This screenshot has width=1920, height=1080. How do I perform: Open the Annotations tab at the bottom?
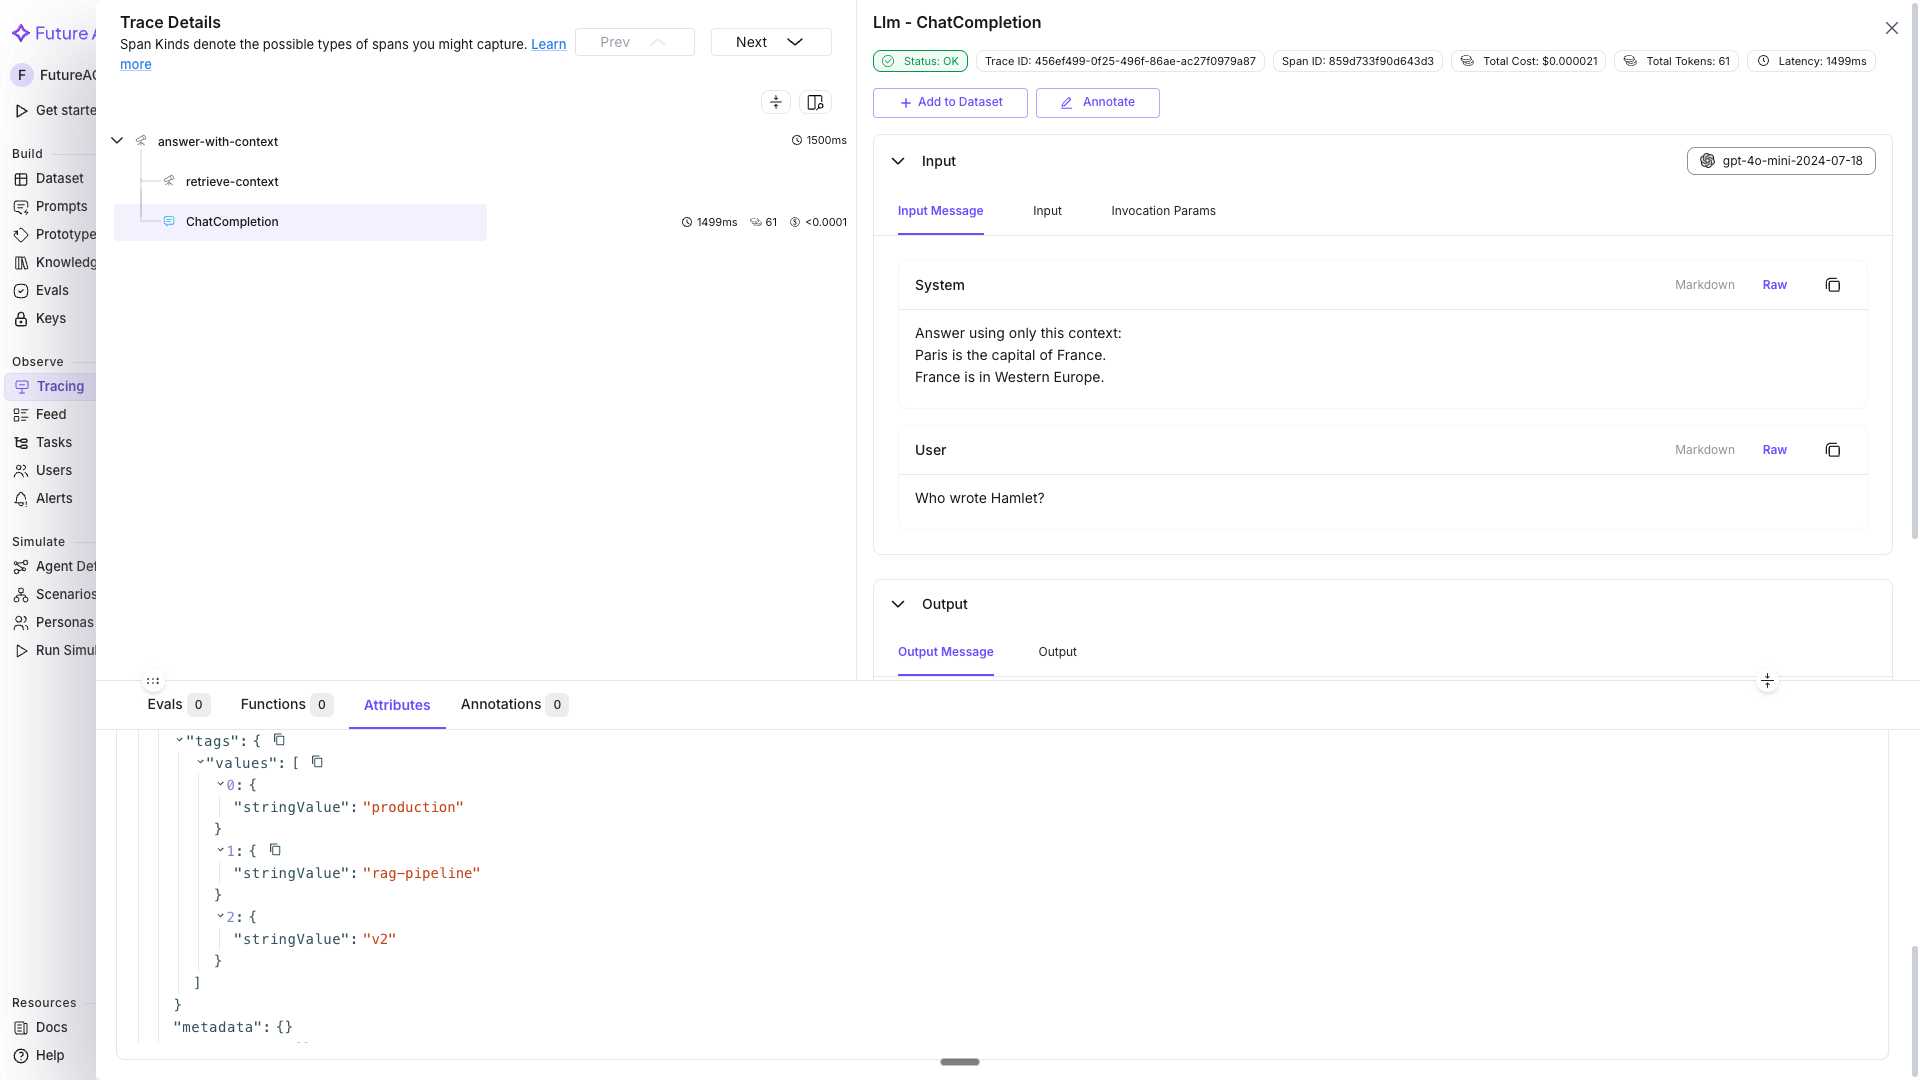[502, 704]
